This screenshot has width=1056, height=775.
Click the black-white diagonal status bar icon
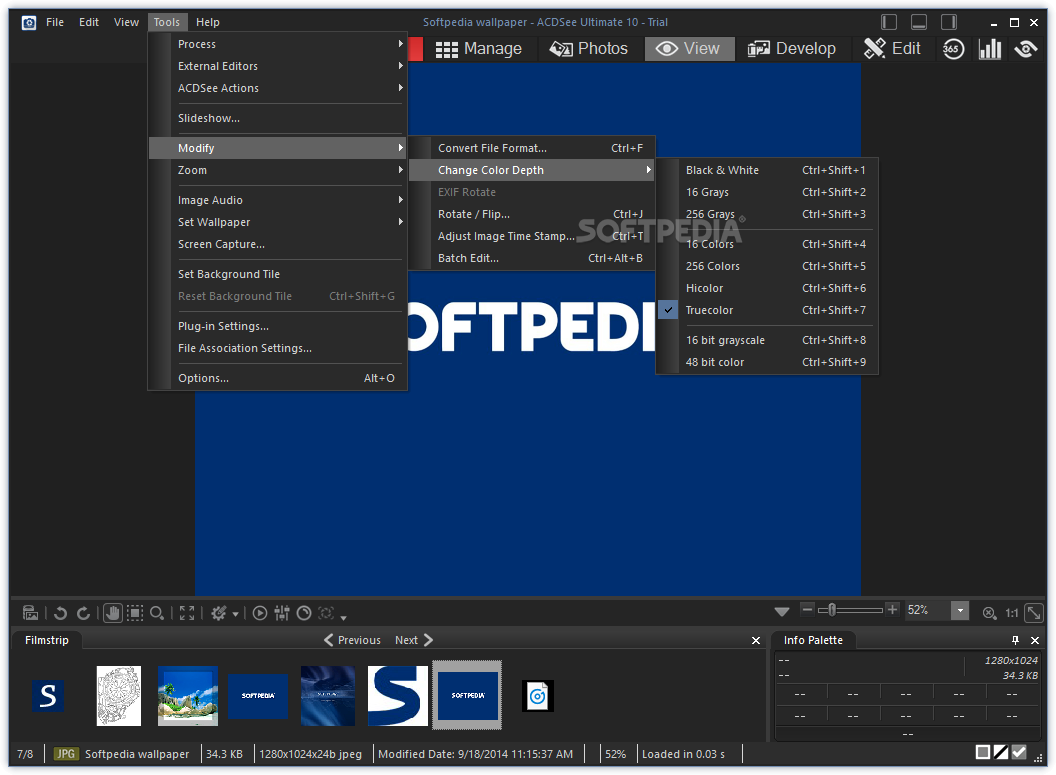click(1001, 753)
